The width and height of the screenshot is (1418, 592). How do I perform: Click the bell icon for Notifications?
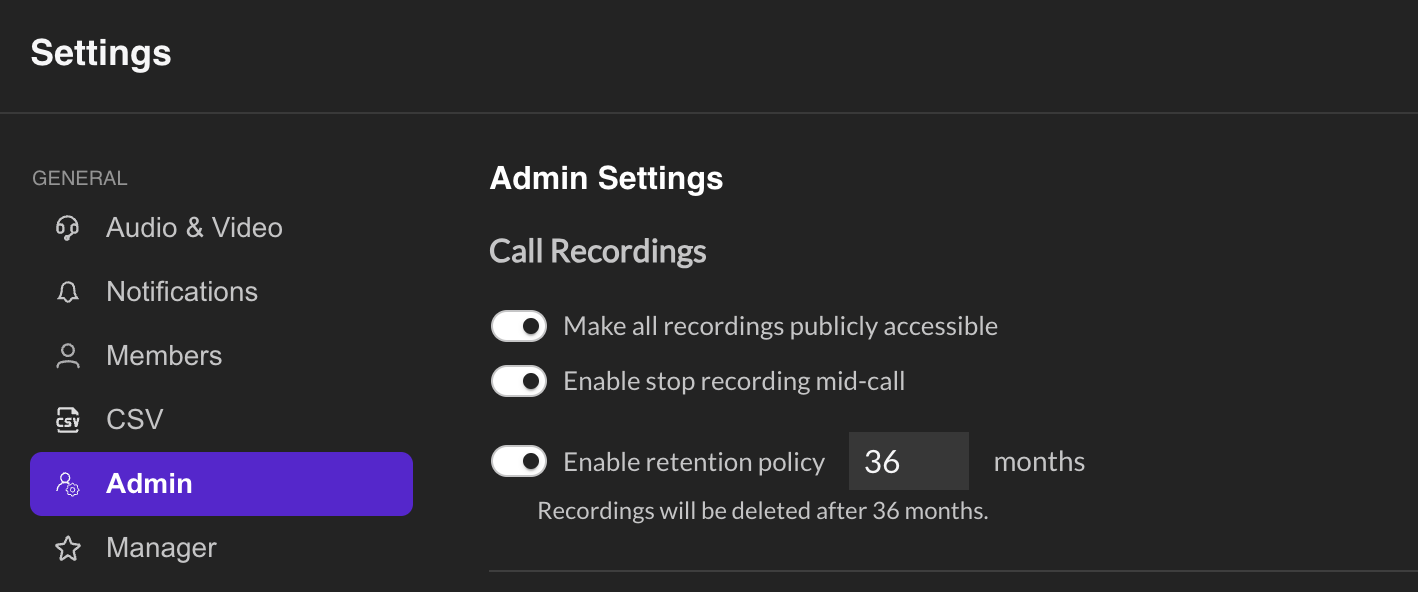(68, 292)
